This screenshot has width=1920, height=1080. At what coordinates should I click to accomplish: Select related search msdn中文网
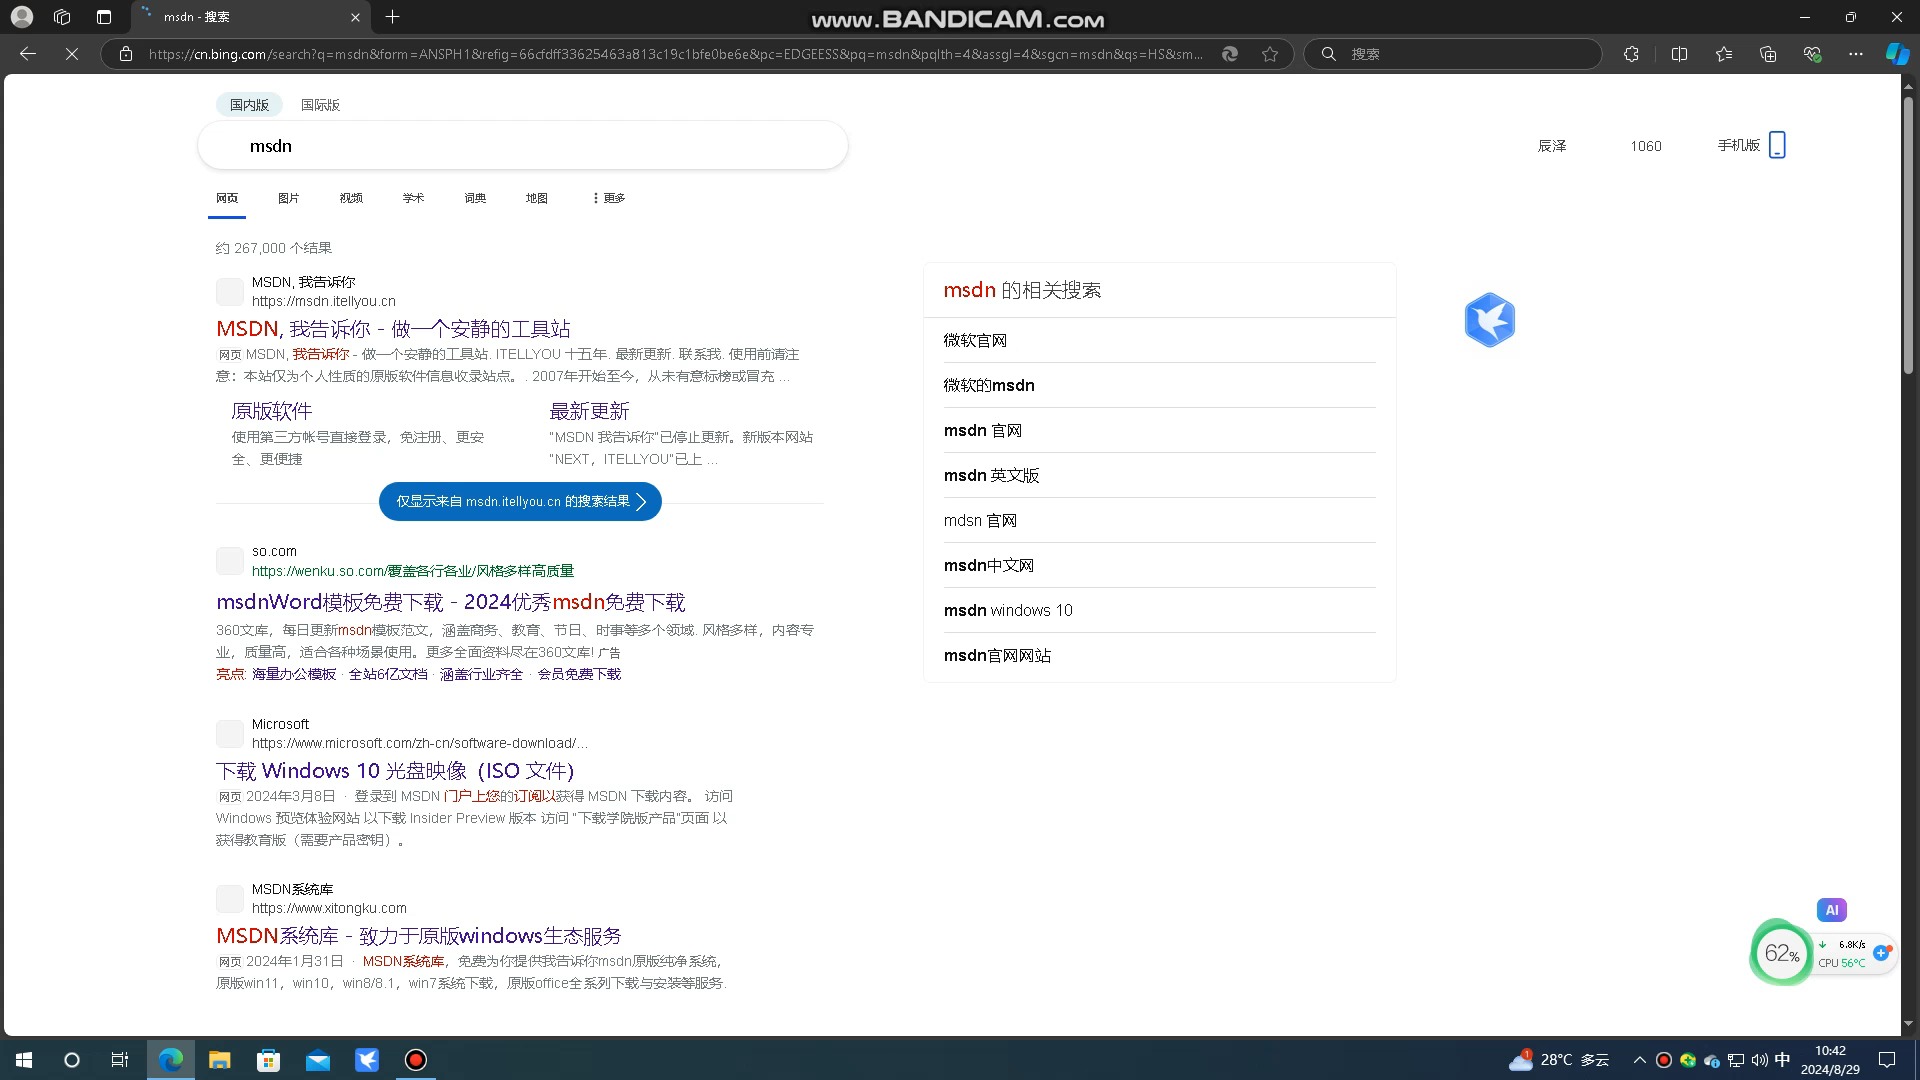click(989, 565)
